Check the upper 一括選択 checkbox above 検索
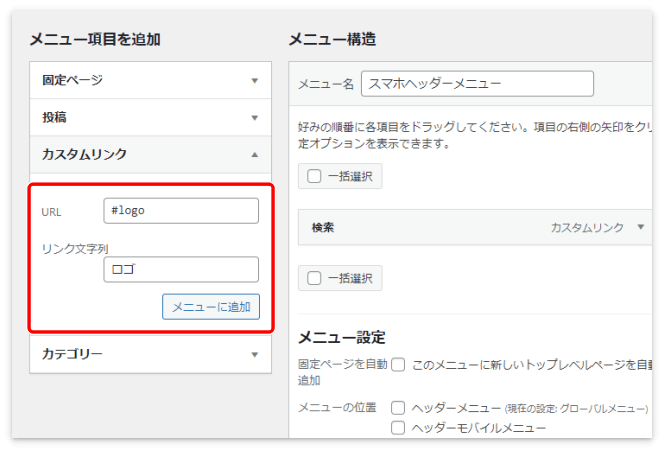 coord(314,176)
